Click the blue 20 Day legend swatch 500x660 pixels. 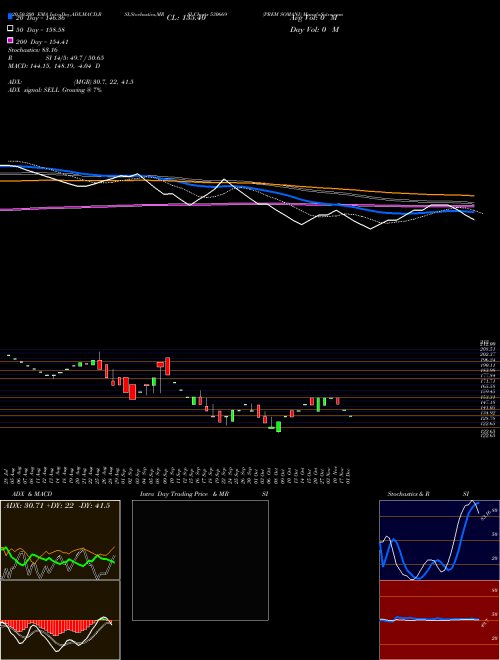(10, 16)
